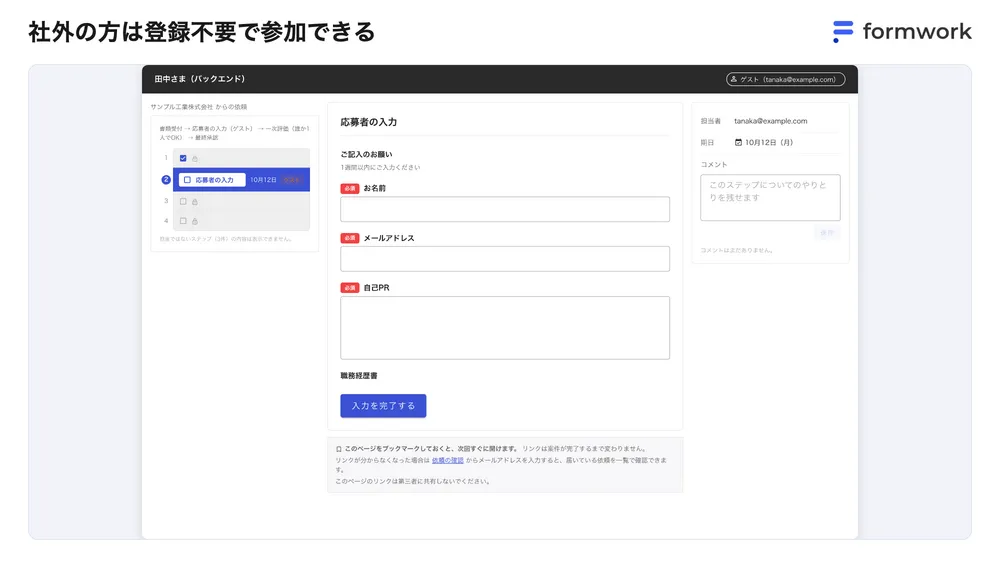Click the 担当者 label
Screen dimensions: 1000x564
(x=710, y=121)
